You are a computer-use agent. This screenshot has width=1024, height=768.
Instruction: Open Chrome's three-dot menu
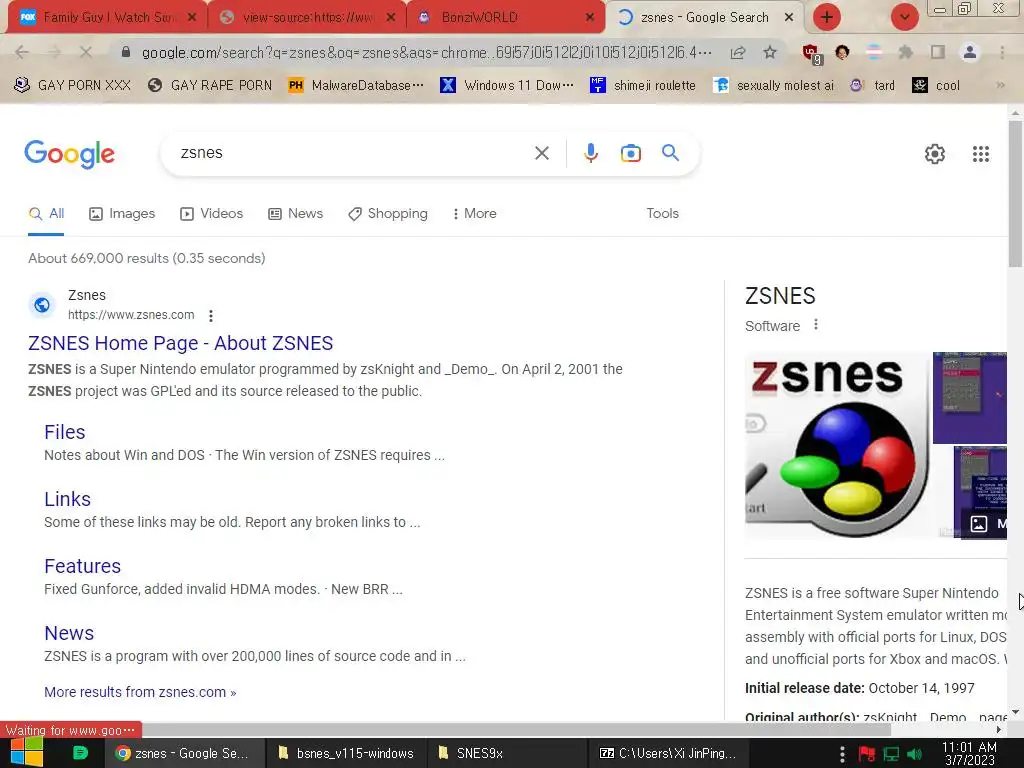click(x=1002, y=52)
